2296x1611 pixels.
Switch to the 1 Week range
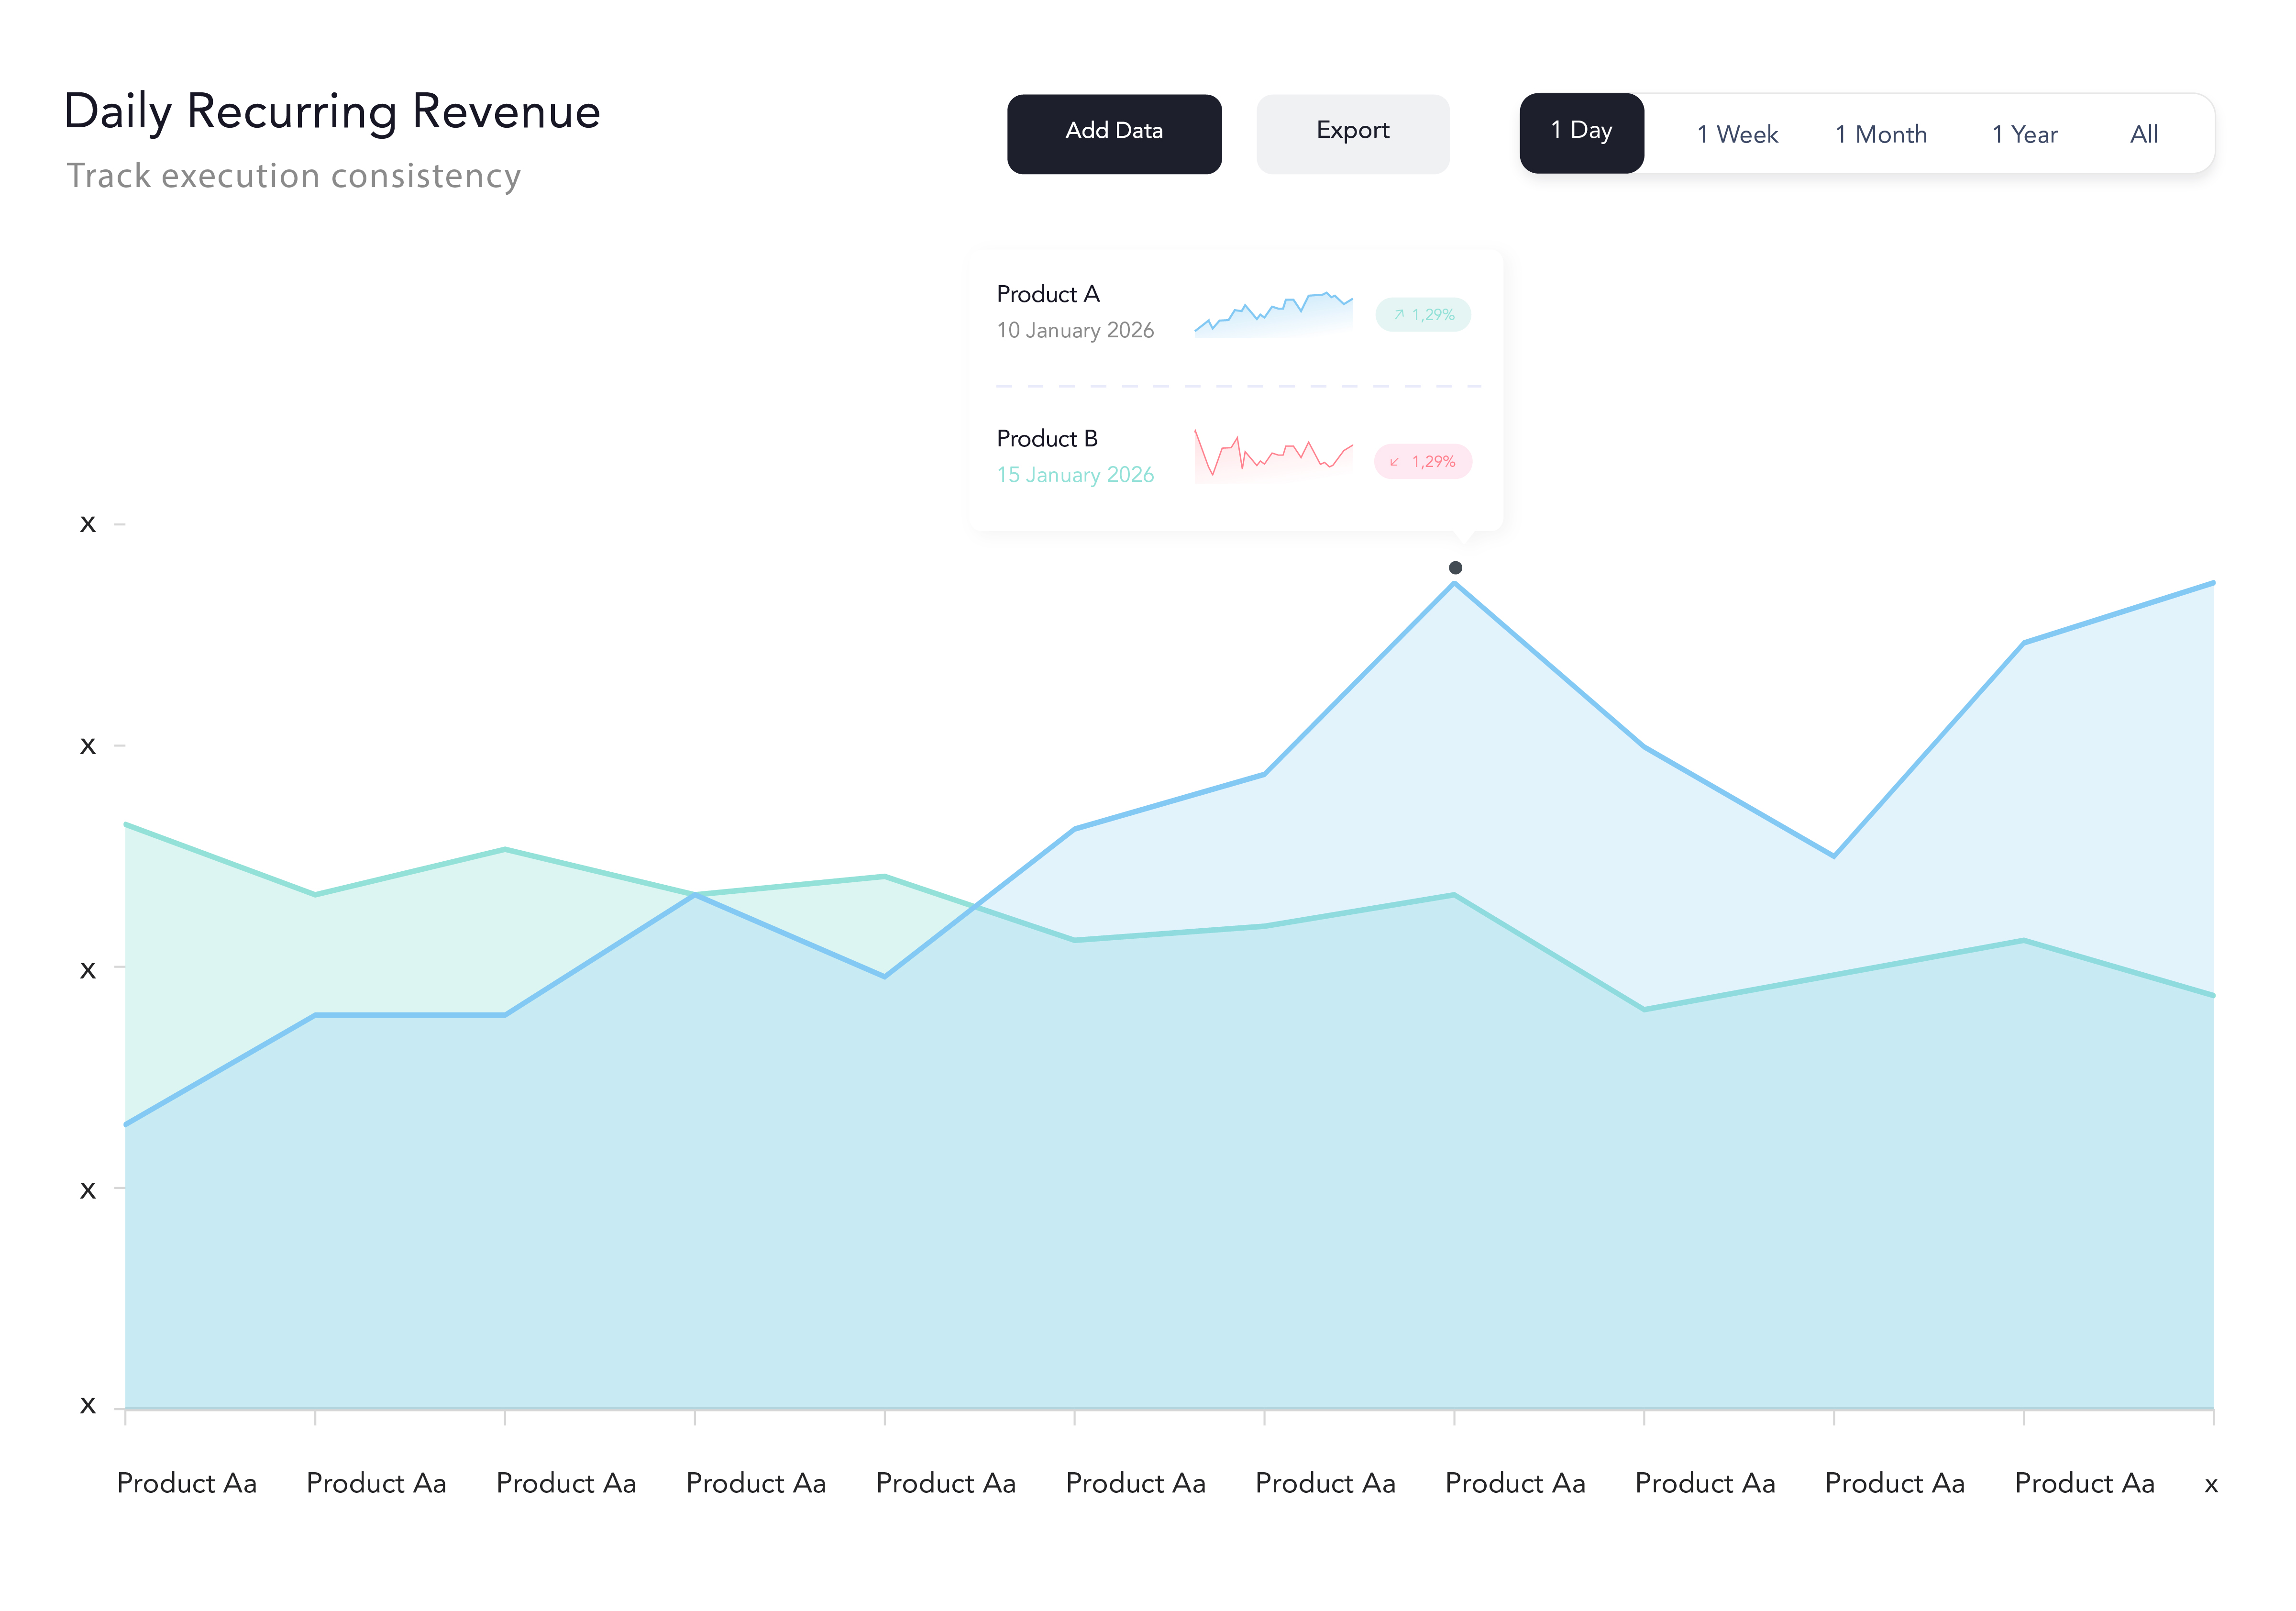(x=1737, y=134)
